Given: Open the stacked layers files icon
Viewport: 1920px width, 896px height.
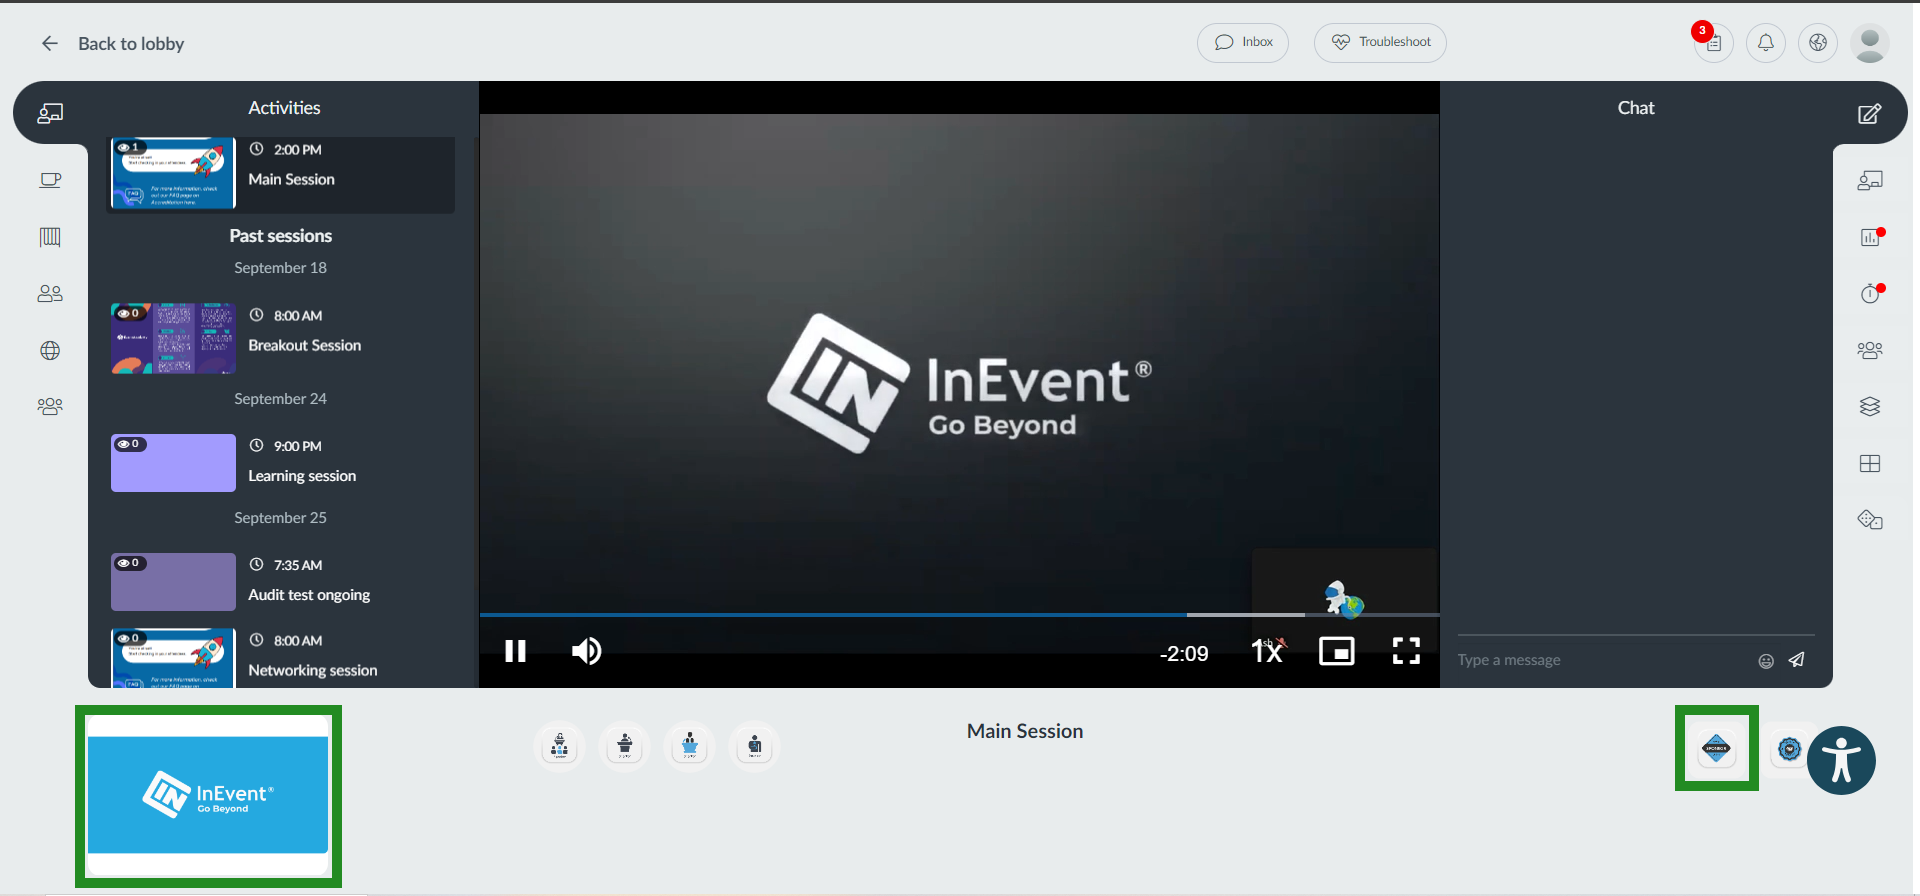Looking at the screenshot, I should tap(1870, 406).
